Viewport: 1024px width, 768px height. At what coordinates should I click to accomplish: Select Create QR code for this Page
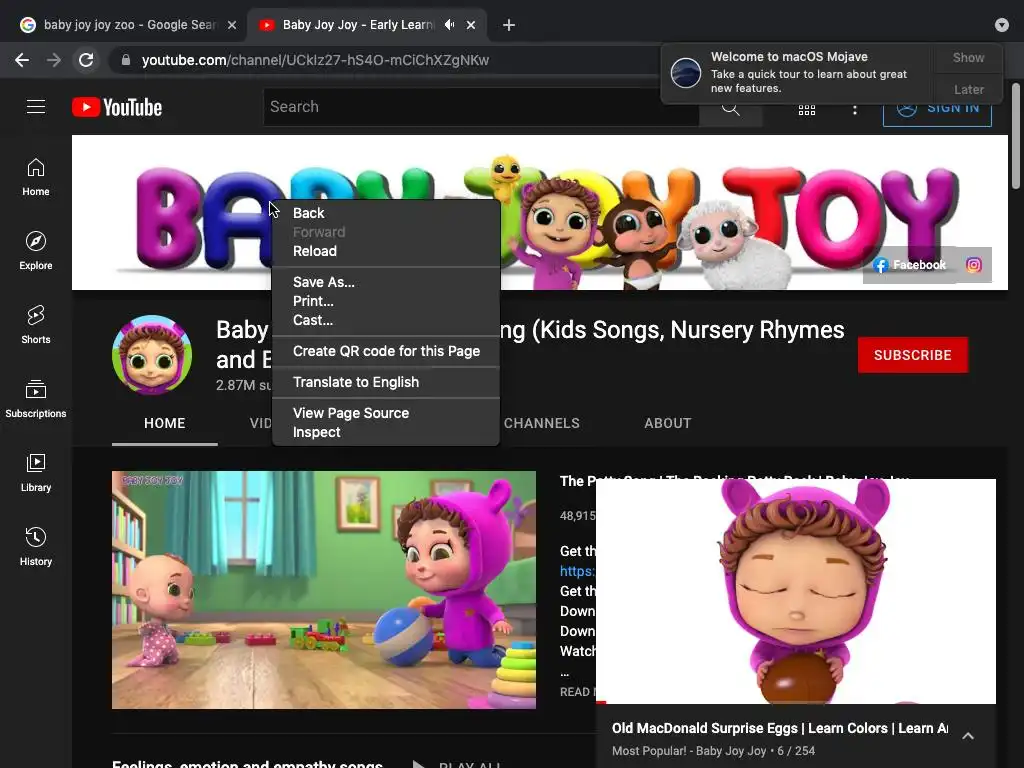[x=386, y=351]
